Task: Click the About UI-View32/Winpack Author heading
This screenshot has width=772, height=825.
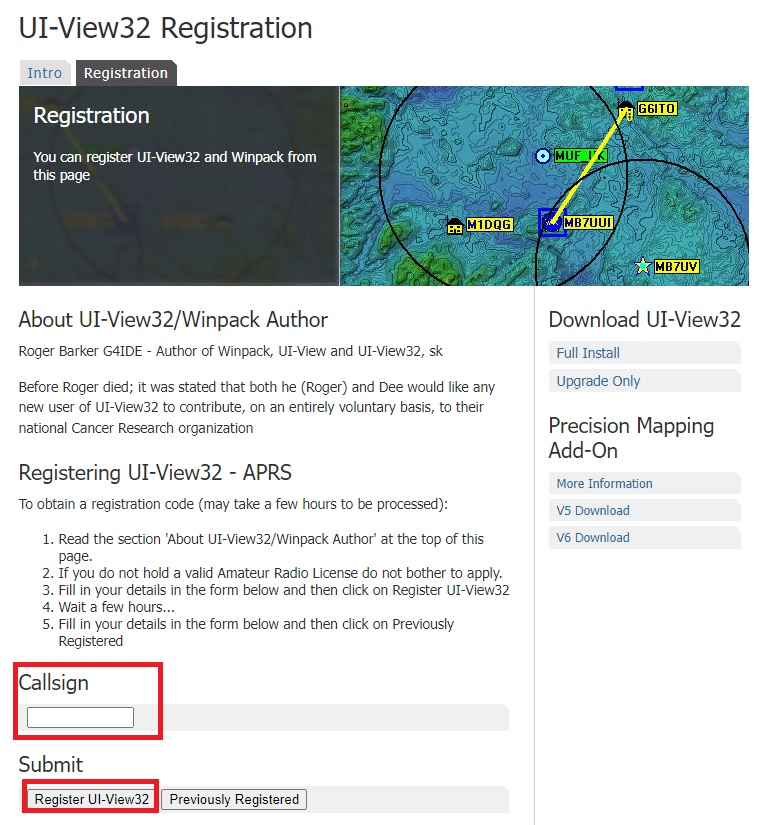Action: (x=173, y=320)
